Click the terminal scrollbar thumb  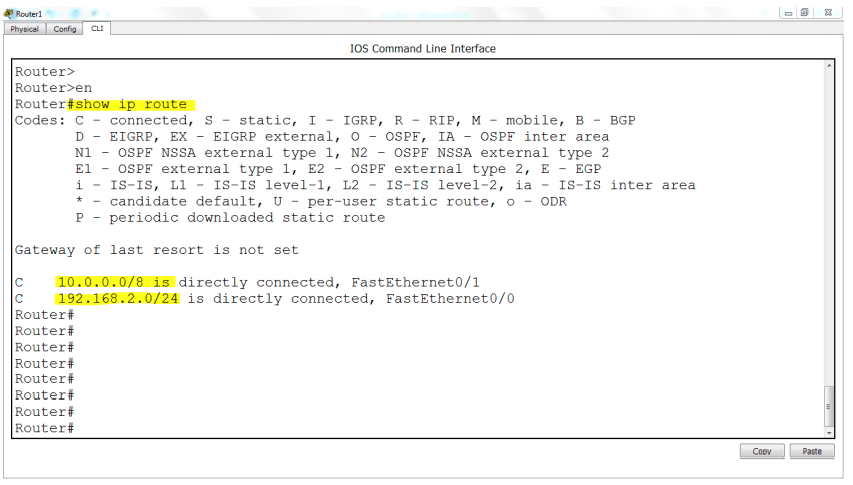[829, 407]
